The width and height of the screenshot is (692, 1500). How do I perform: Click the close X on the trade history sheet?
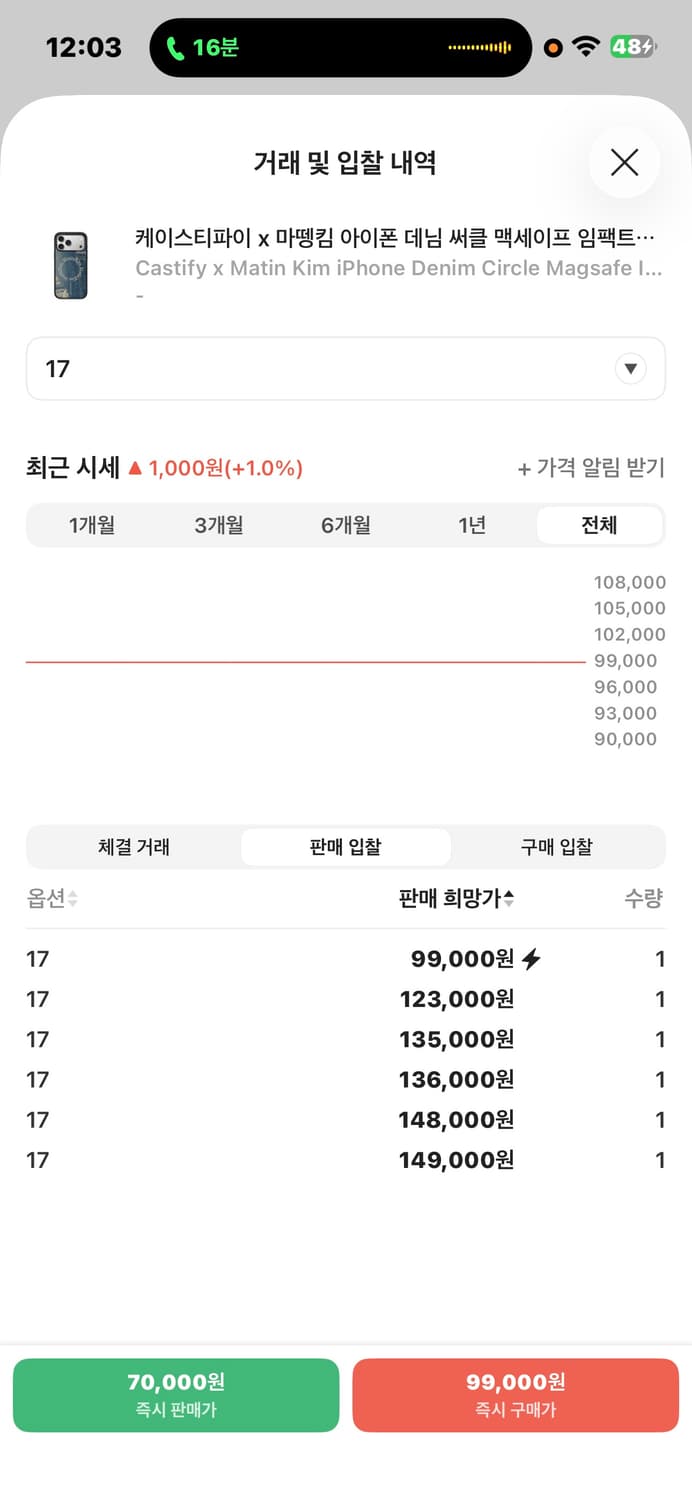pyautogui.click(x=624, y=162)
